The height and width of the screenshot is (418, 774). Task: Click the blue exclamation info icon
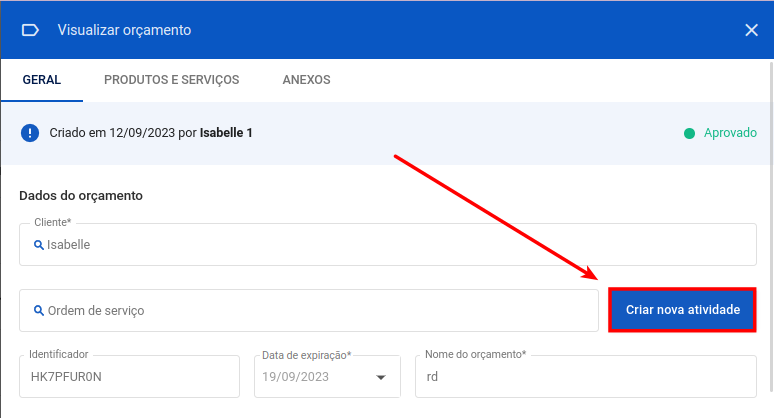(30, 133)
